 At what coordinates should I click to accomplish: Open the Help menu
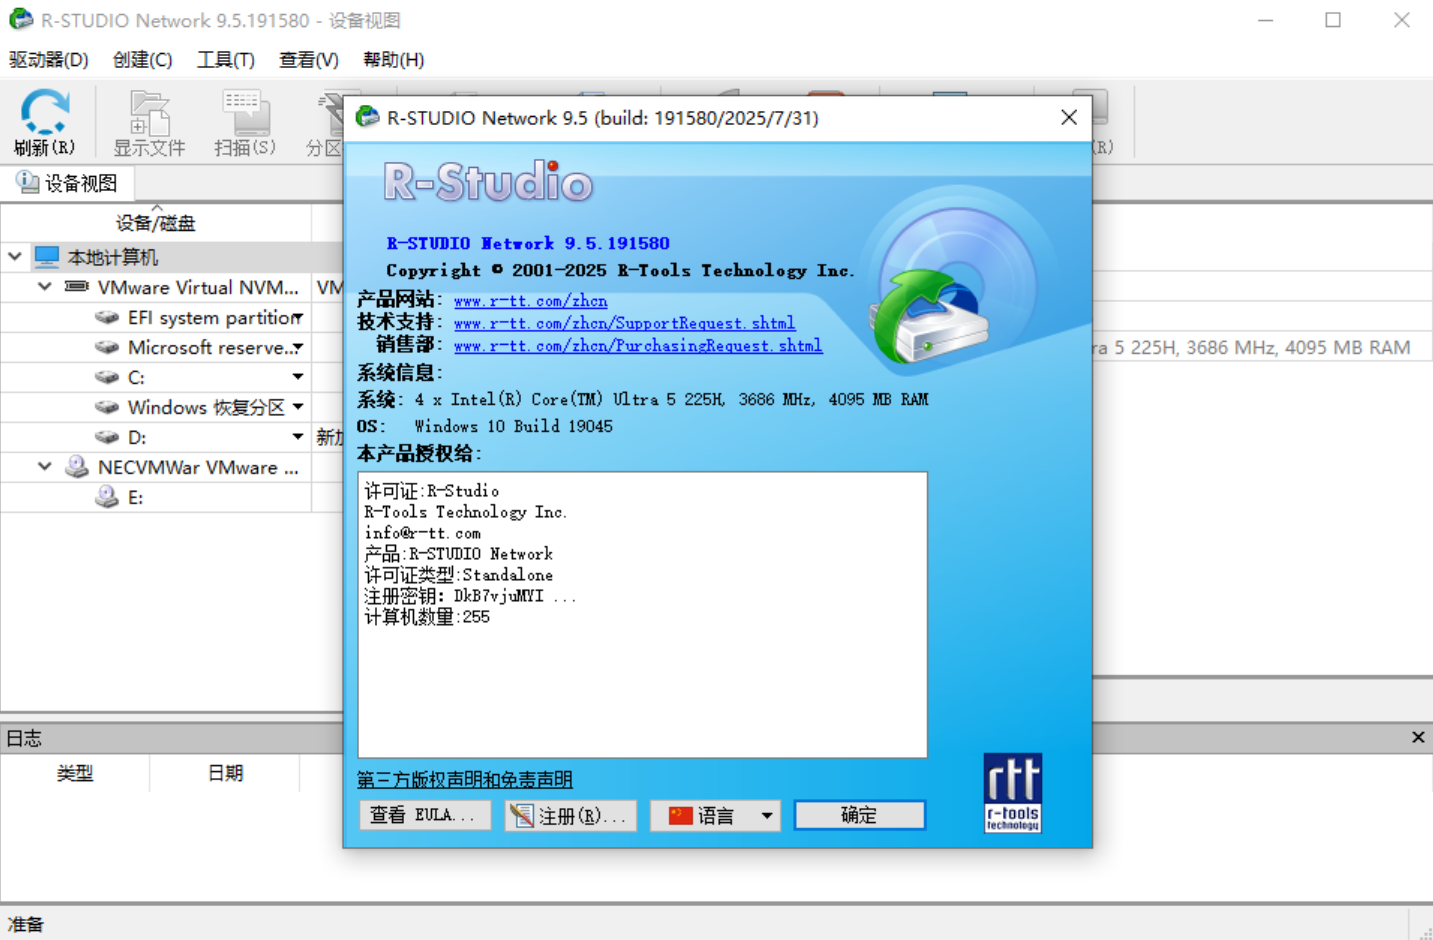[x=393, y=60]
